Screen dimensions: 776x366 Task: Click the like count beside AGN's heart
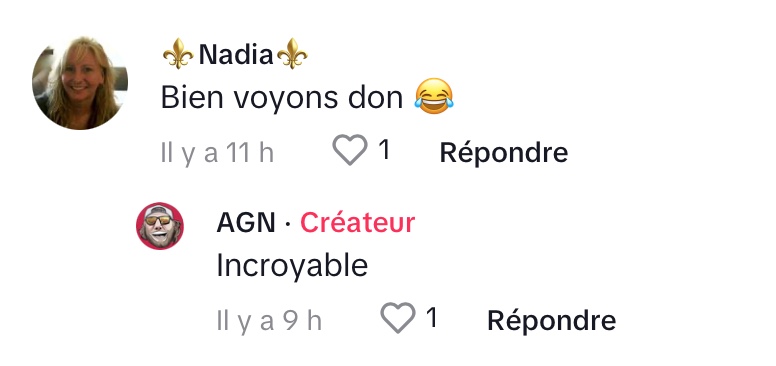432,317
